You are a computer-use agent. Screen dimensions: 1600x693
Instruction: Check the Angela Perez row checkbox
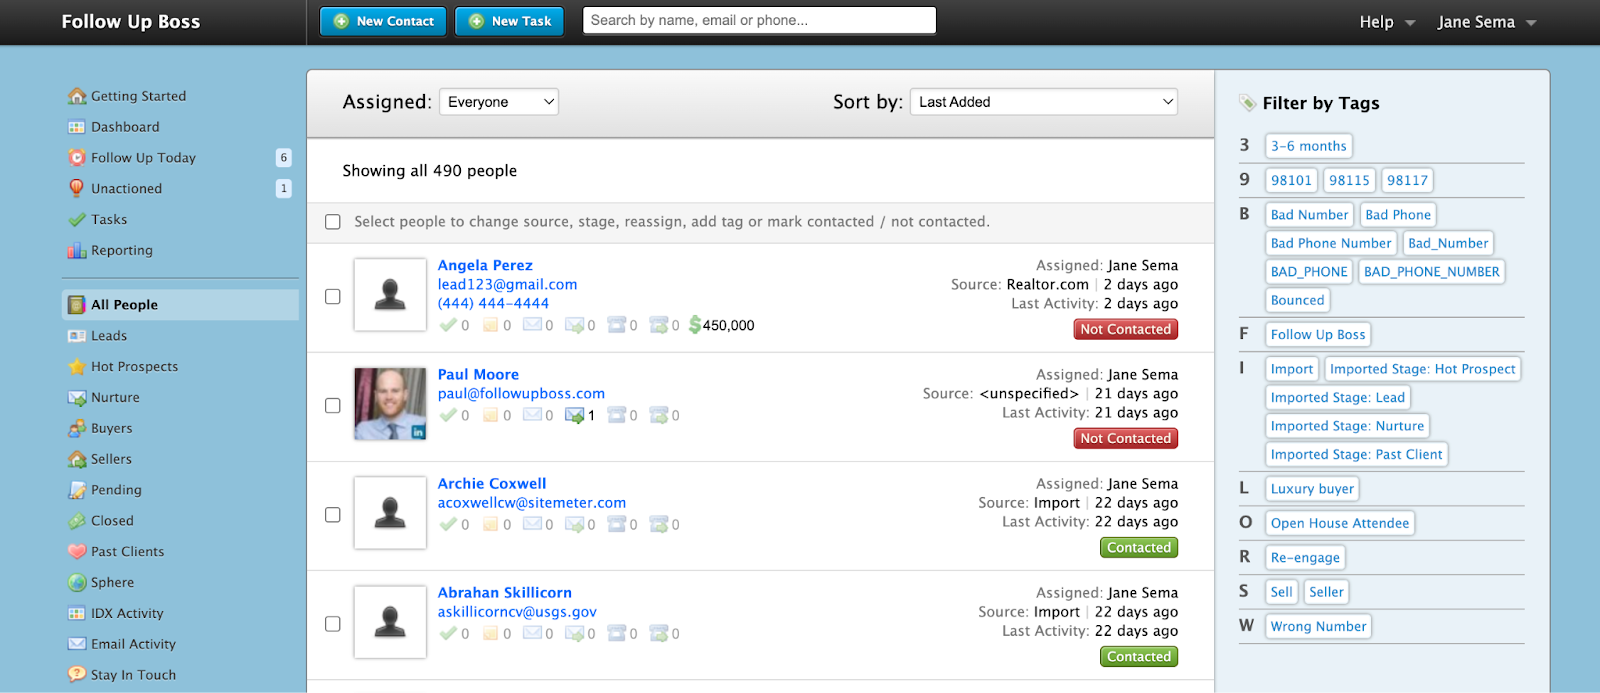click(333, 297)
